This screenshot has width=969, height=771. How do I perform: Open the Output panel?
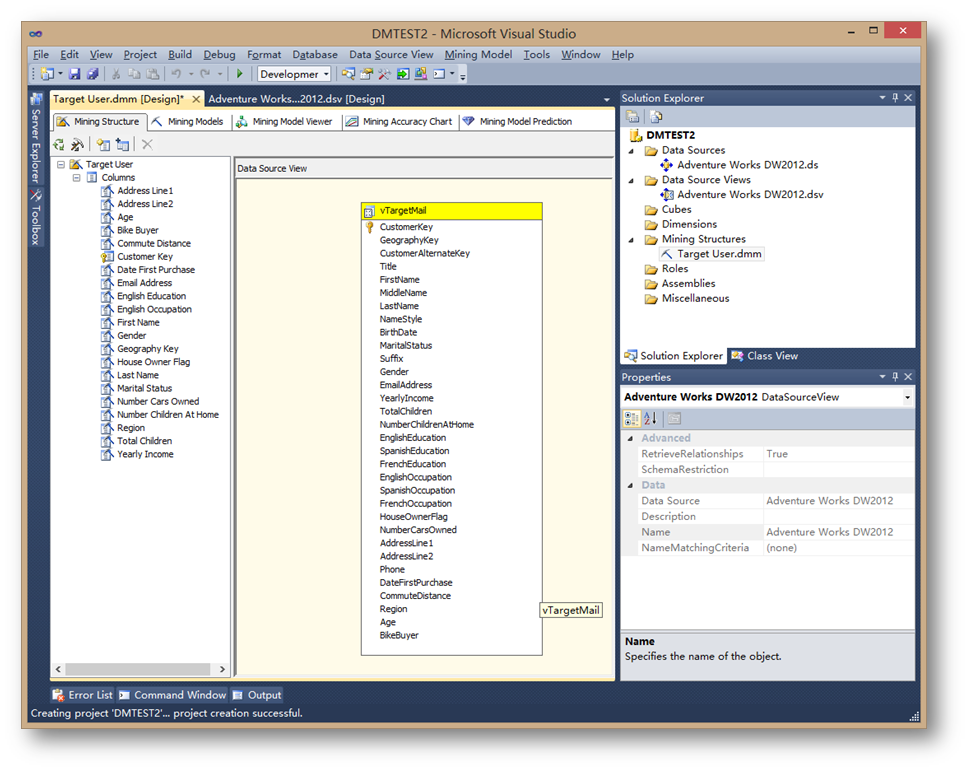pyautogui.click(x=257, y=695)
